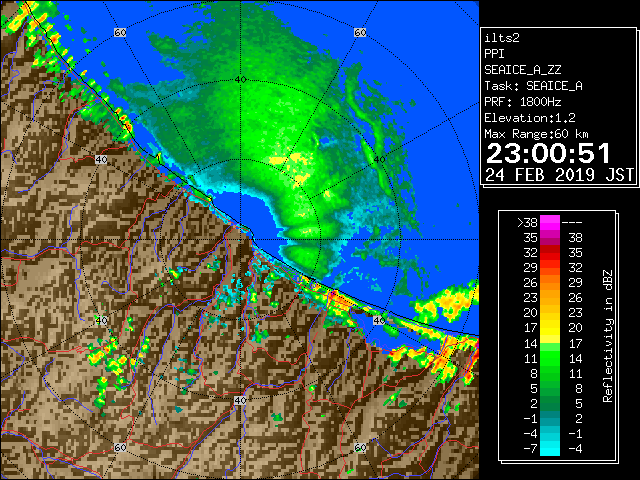Pick the red band in the reflectivity scale

[x=550, y=253]
